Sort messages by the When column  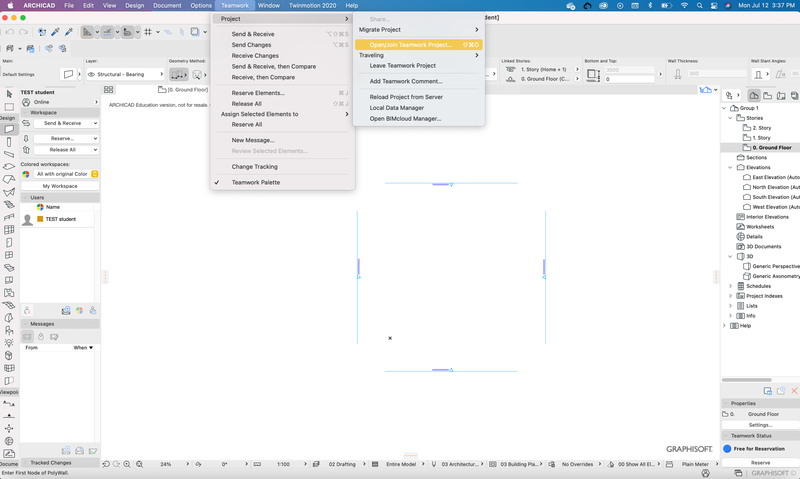pyautogui.click(x=83, y=347)
